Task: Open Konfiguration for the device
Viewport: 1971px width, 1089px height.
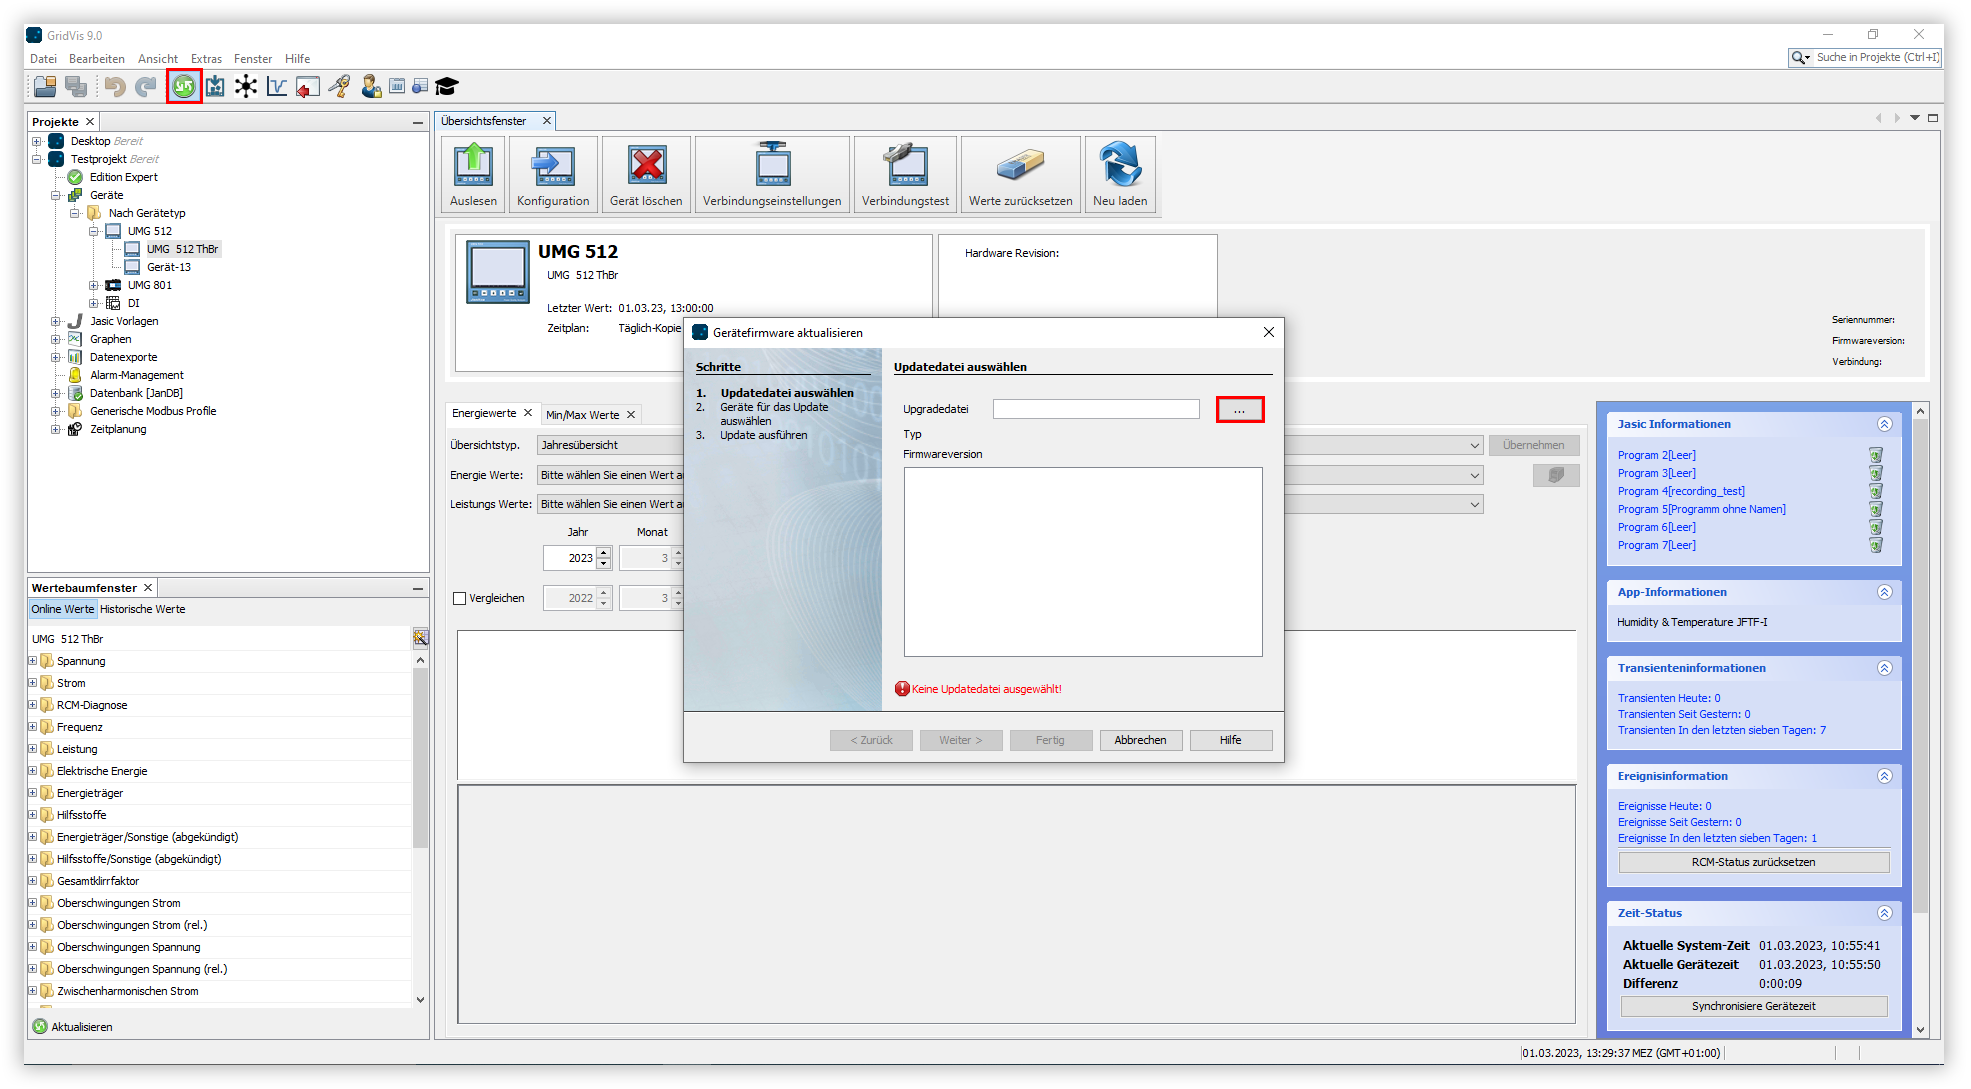Action: tap(553, 175)
